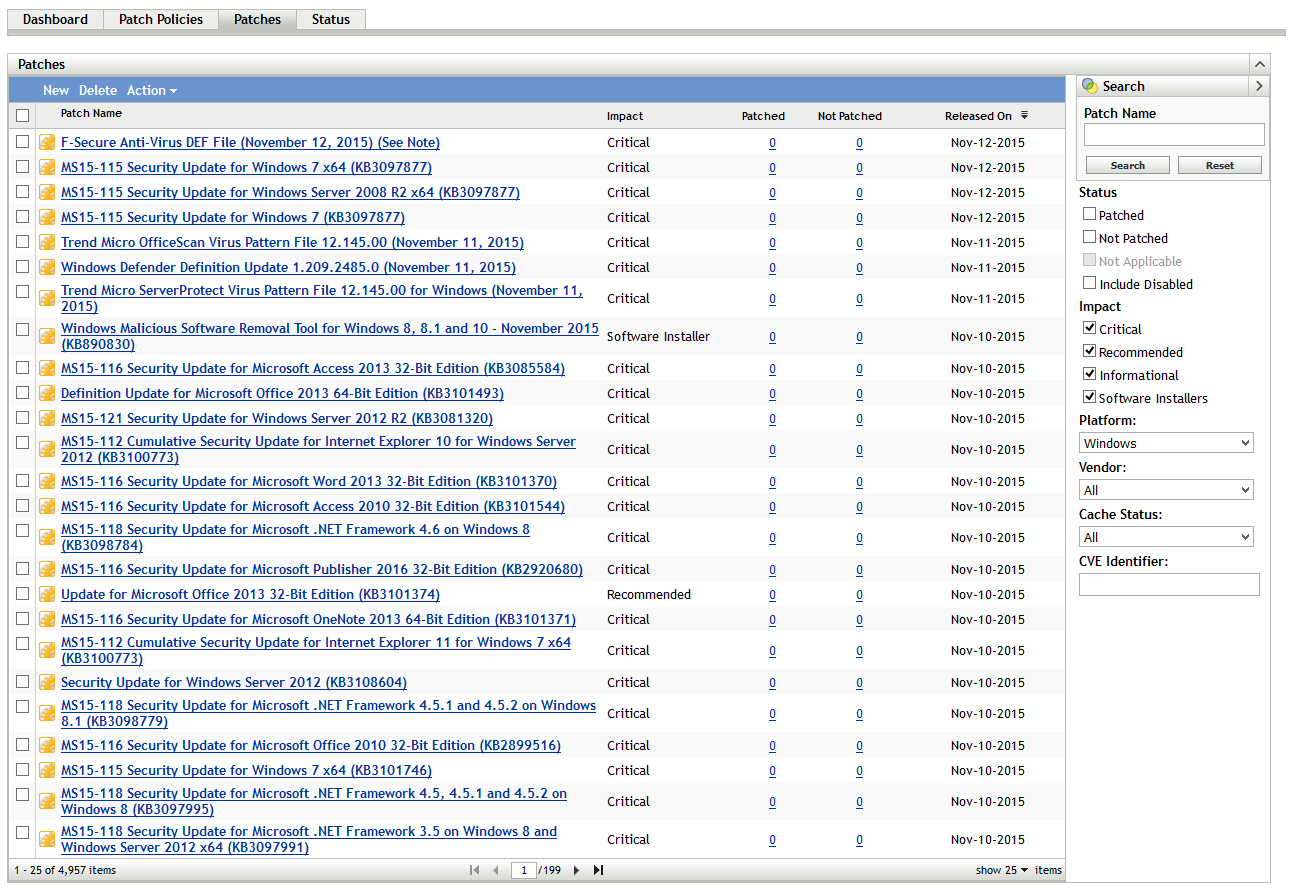Screen dimensions: 1293x893
Task: Click patch icon for Definition Update for Office 2013 64-Bit
Action: coord(47,394)
